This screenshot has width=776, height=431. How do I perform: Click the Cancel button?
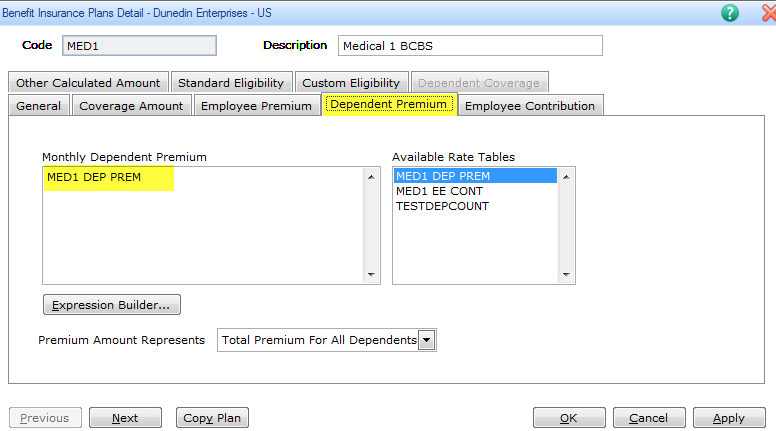tap(649, 418)
